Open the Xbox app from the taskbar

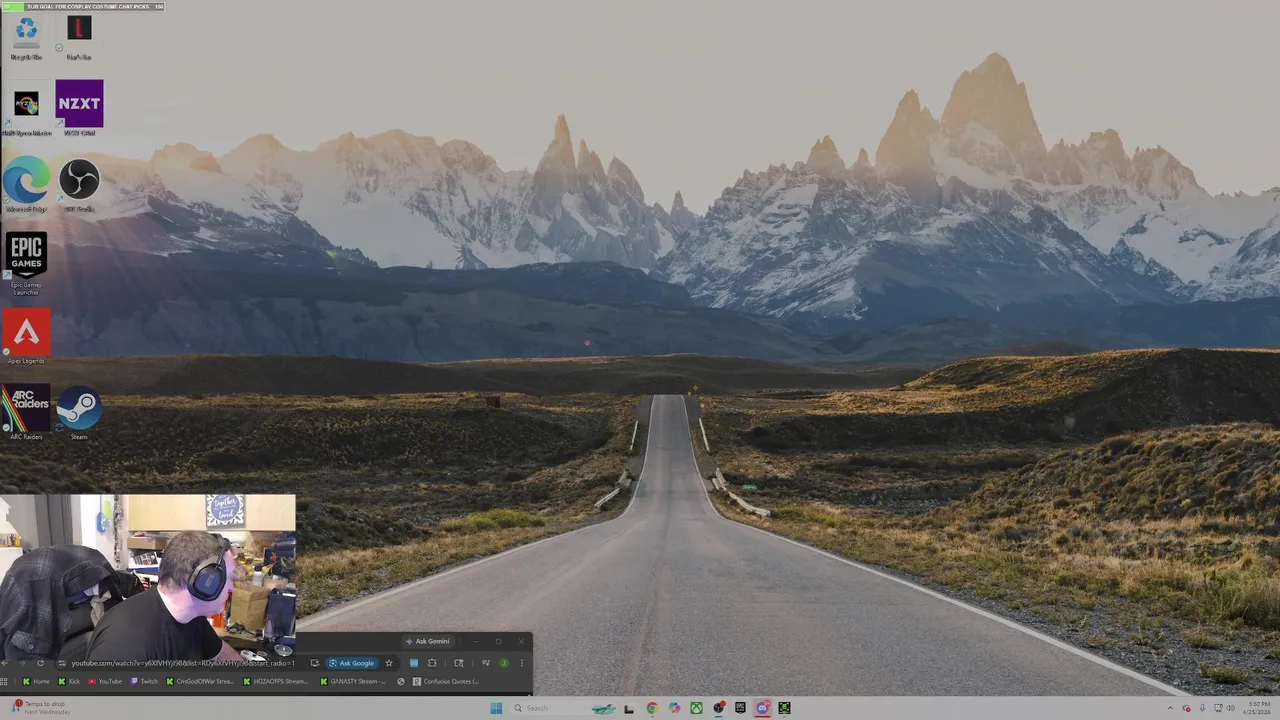click(696, 708)
